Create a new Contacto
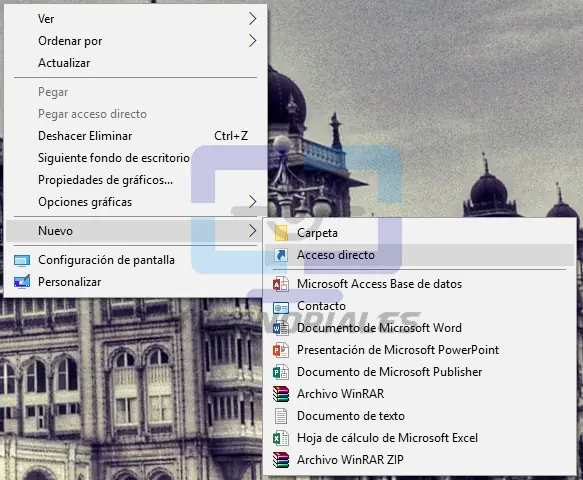The width and height of the screenshot is (583, 480). pyautogui.click(x=420, y=306)
